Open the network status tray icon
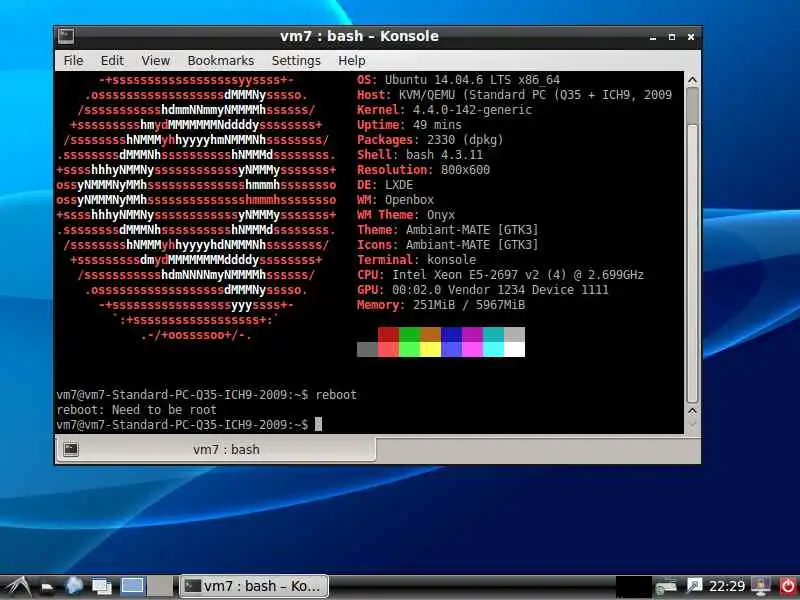800x600 pixels. coord(666,586)
